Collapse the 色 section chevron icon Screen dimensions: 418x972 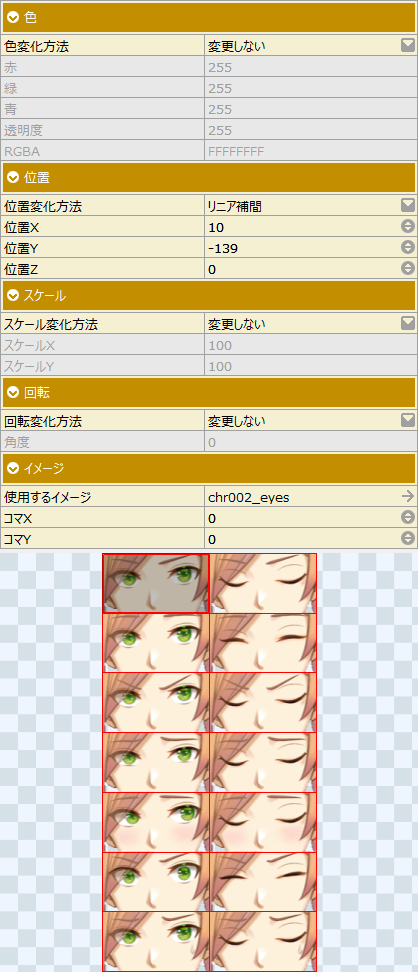pyautogui.click(x=12, y=18)
